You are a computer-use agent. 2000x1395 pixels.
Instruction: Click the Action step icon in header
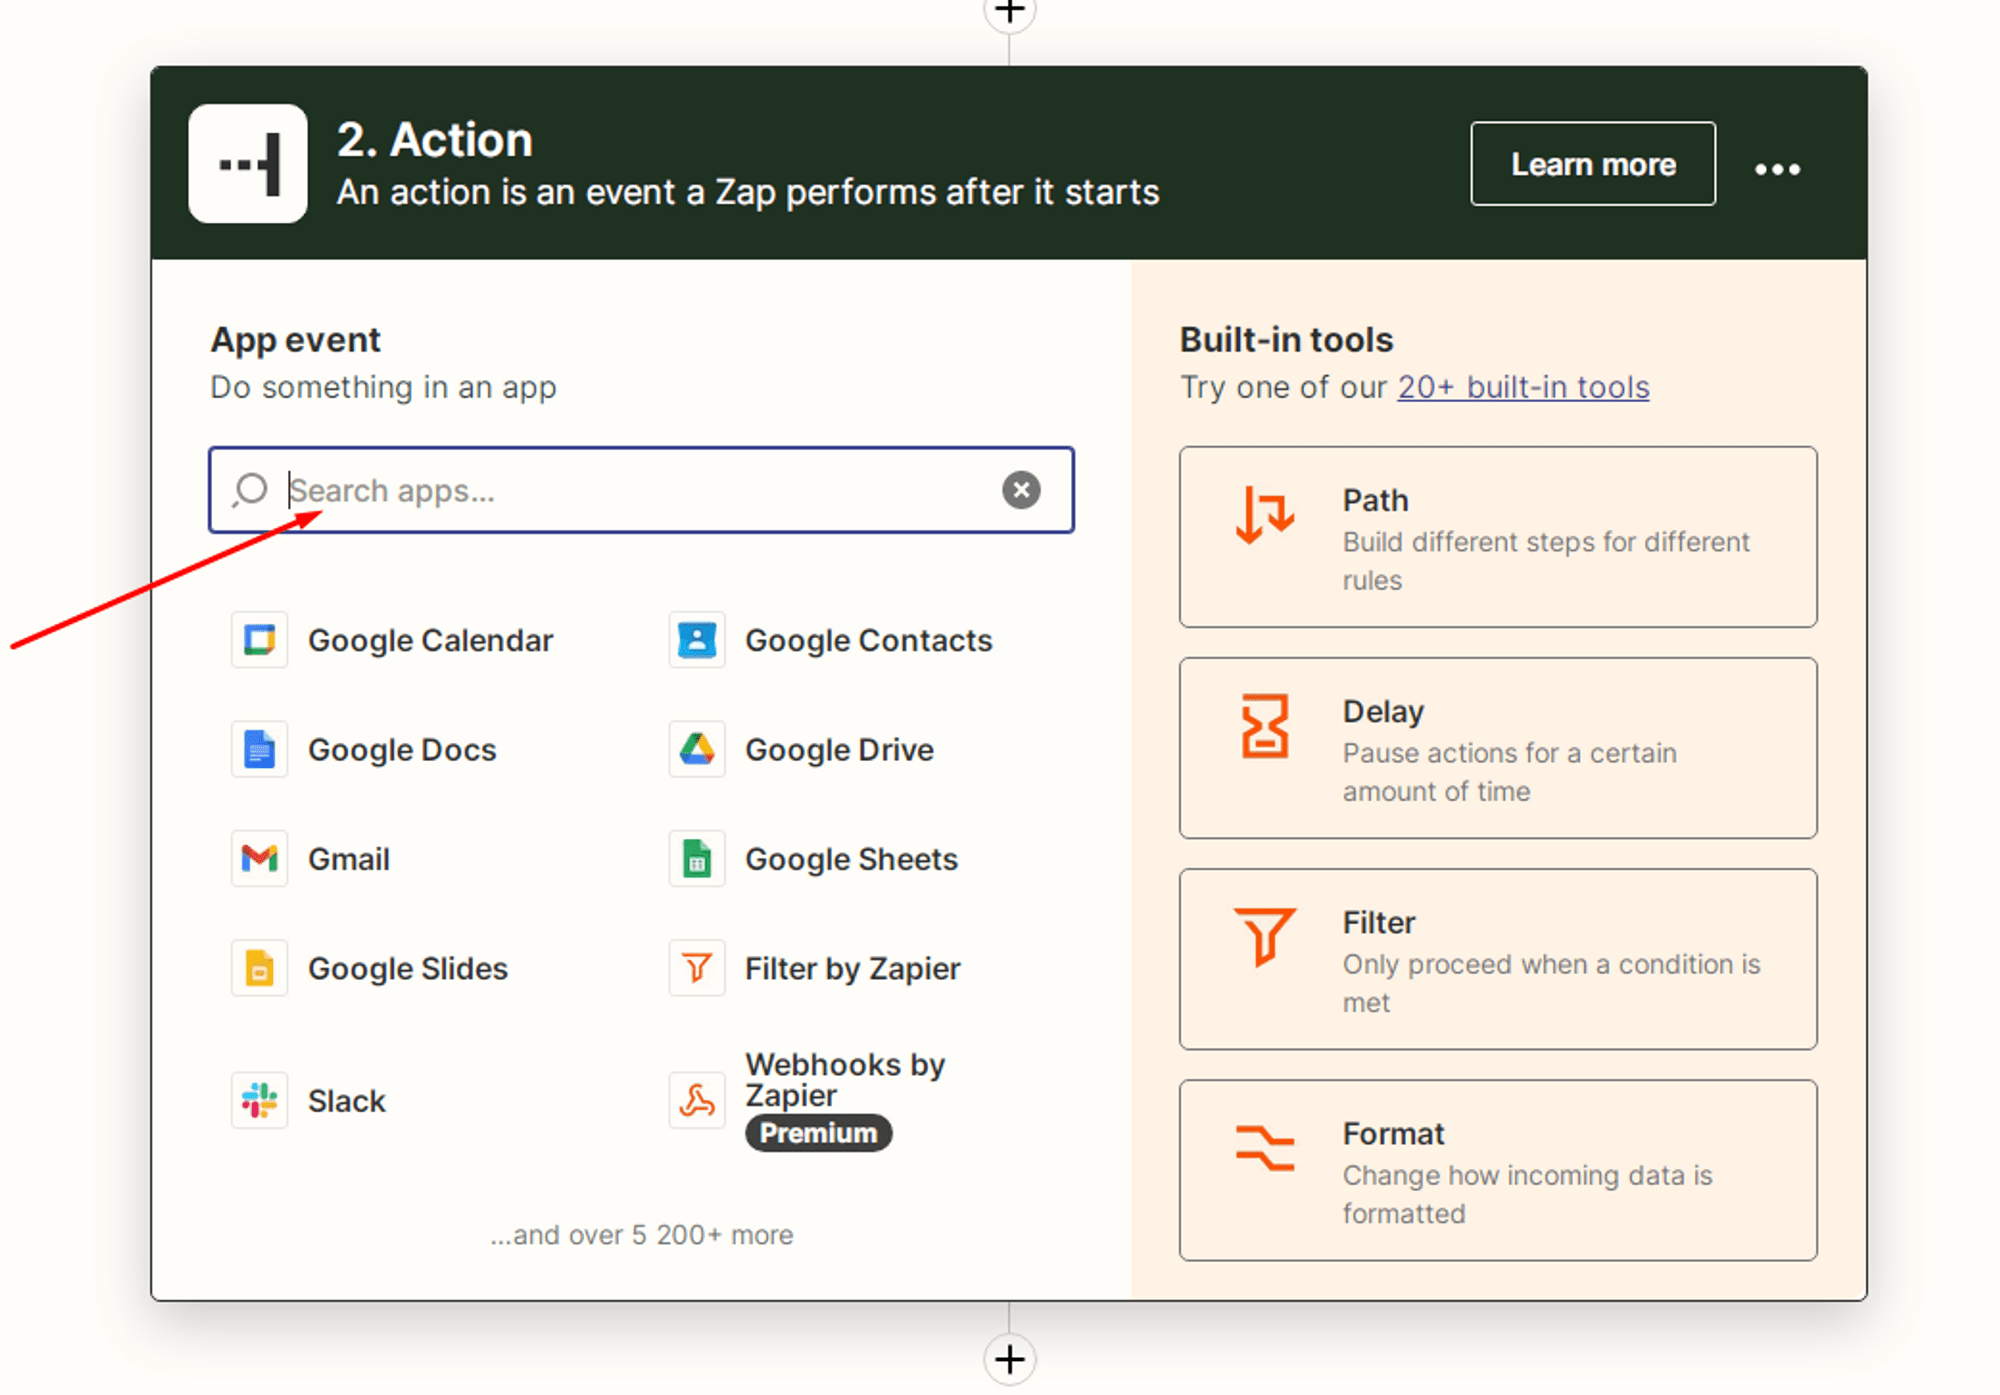click(248, 163)
